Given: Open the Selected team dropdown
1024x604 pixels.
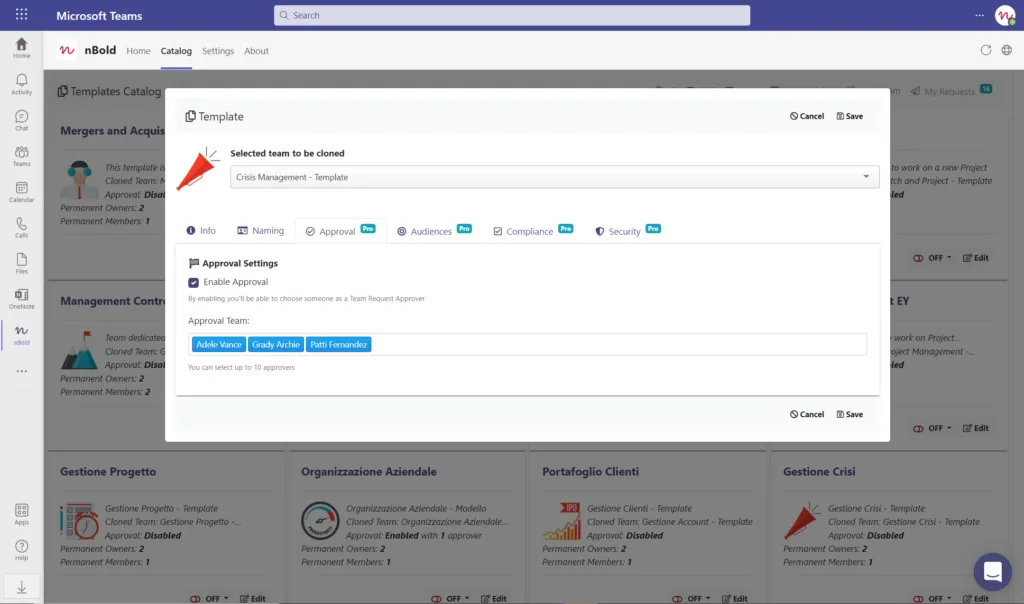Looking at the screenshot, I should point(554,177).
